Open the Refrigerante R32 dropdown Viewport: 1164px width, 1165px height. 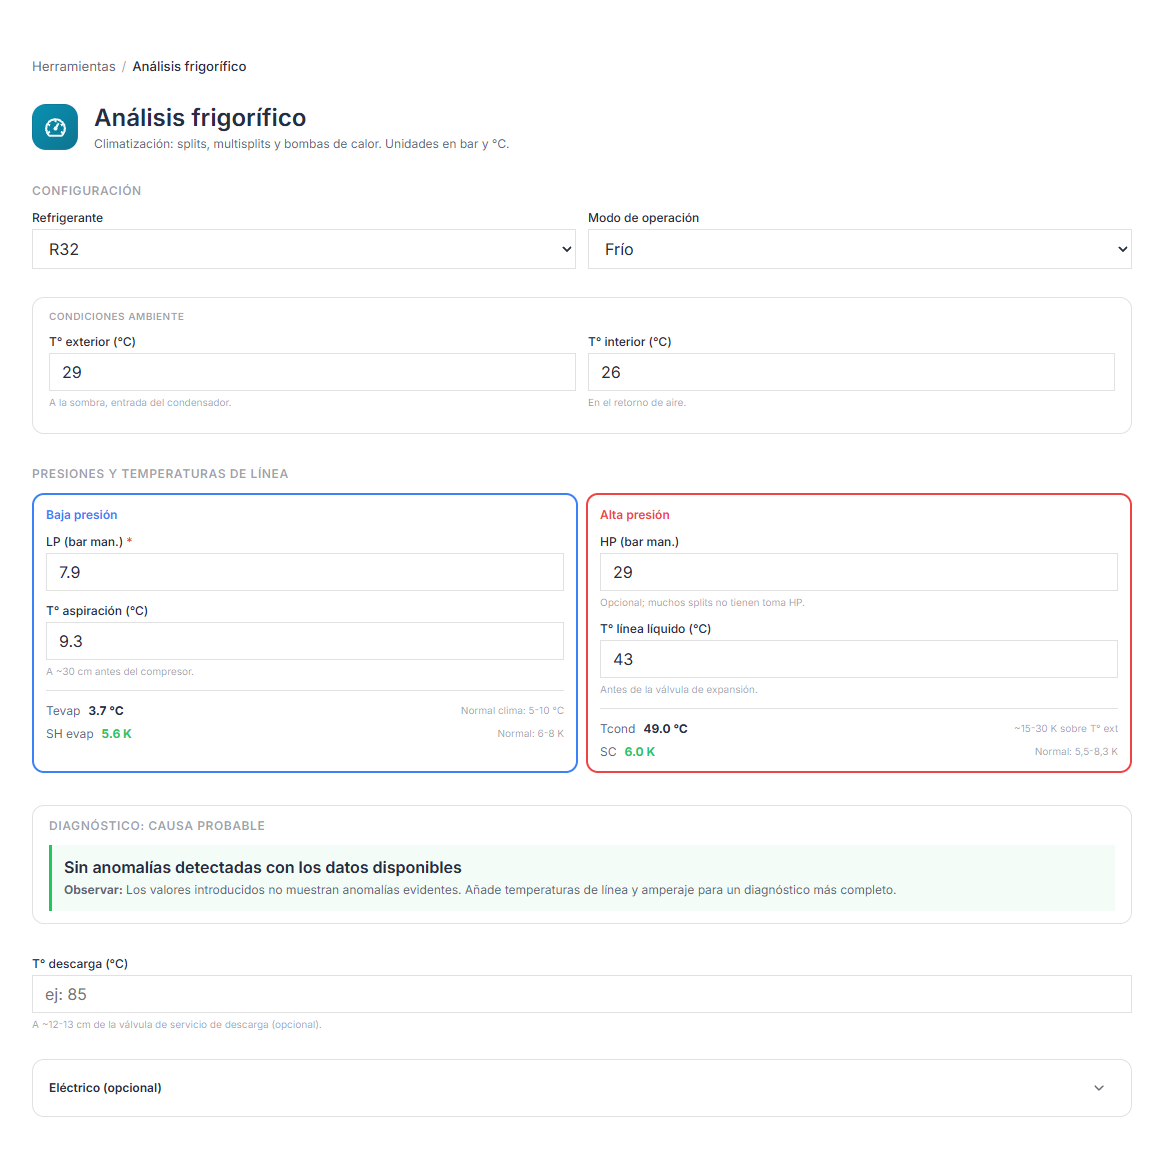[304, 249]
